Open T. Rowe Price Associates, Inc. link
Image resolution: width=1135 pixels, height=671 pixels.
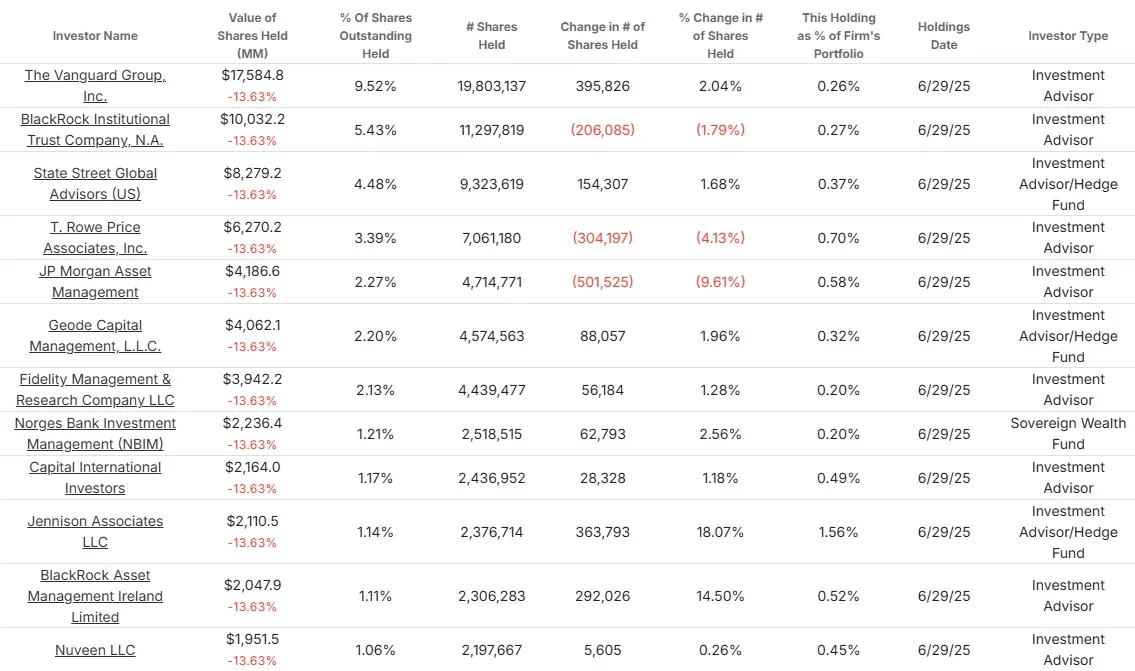[95, 237]
